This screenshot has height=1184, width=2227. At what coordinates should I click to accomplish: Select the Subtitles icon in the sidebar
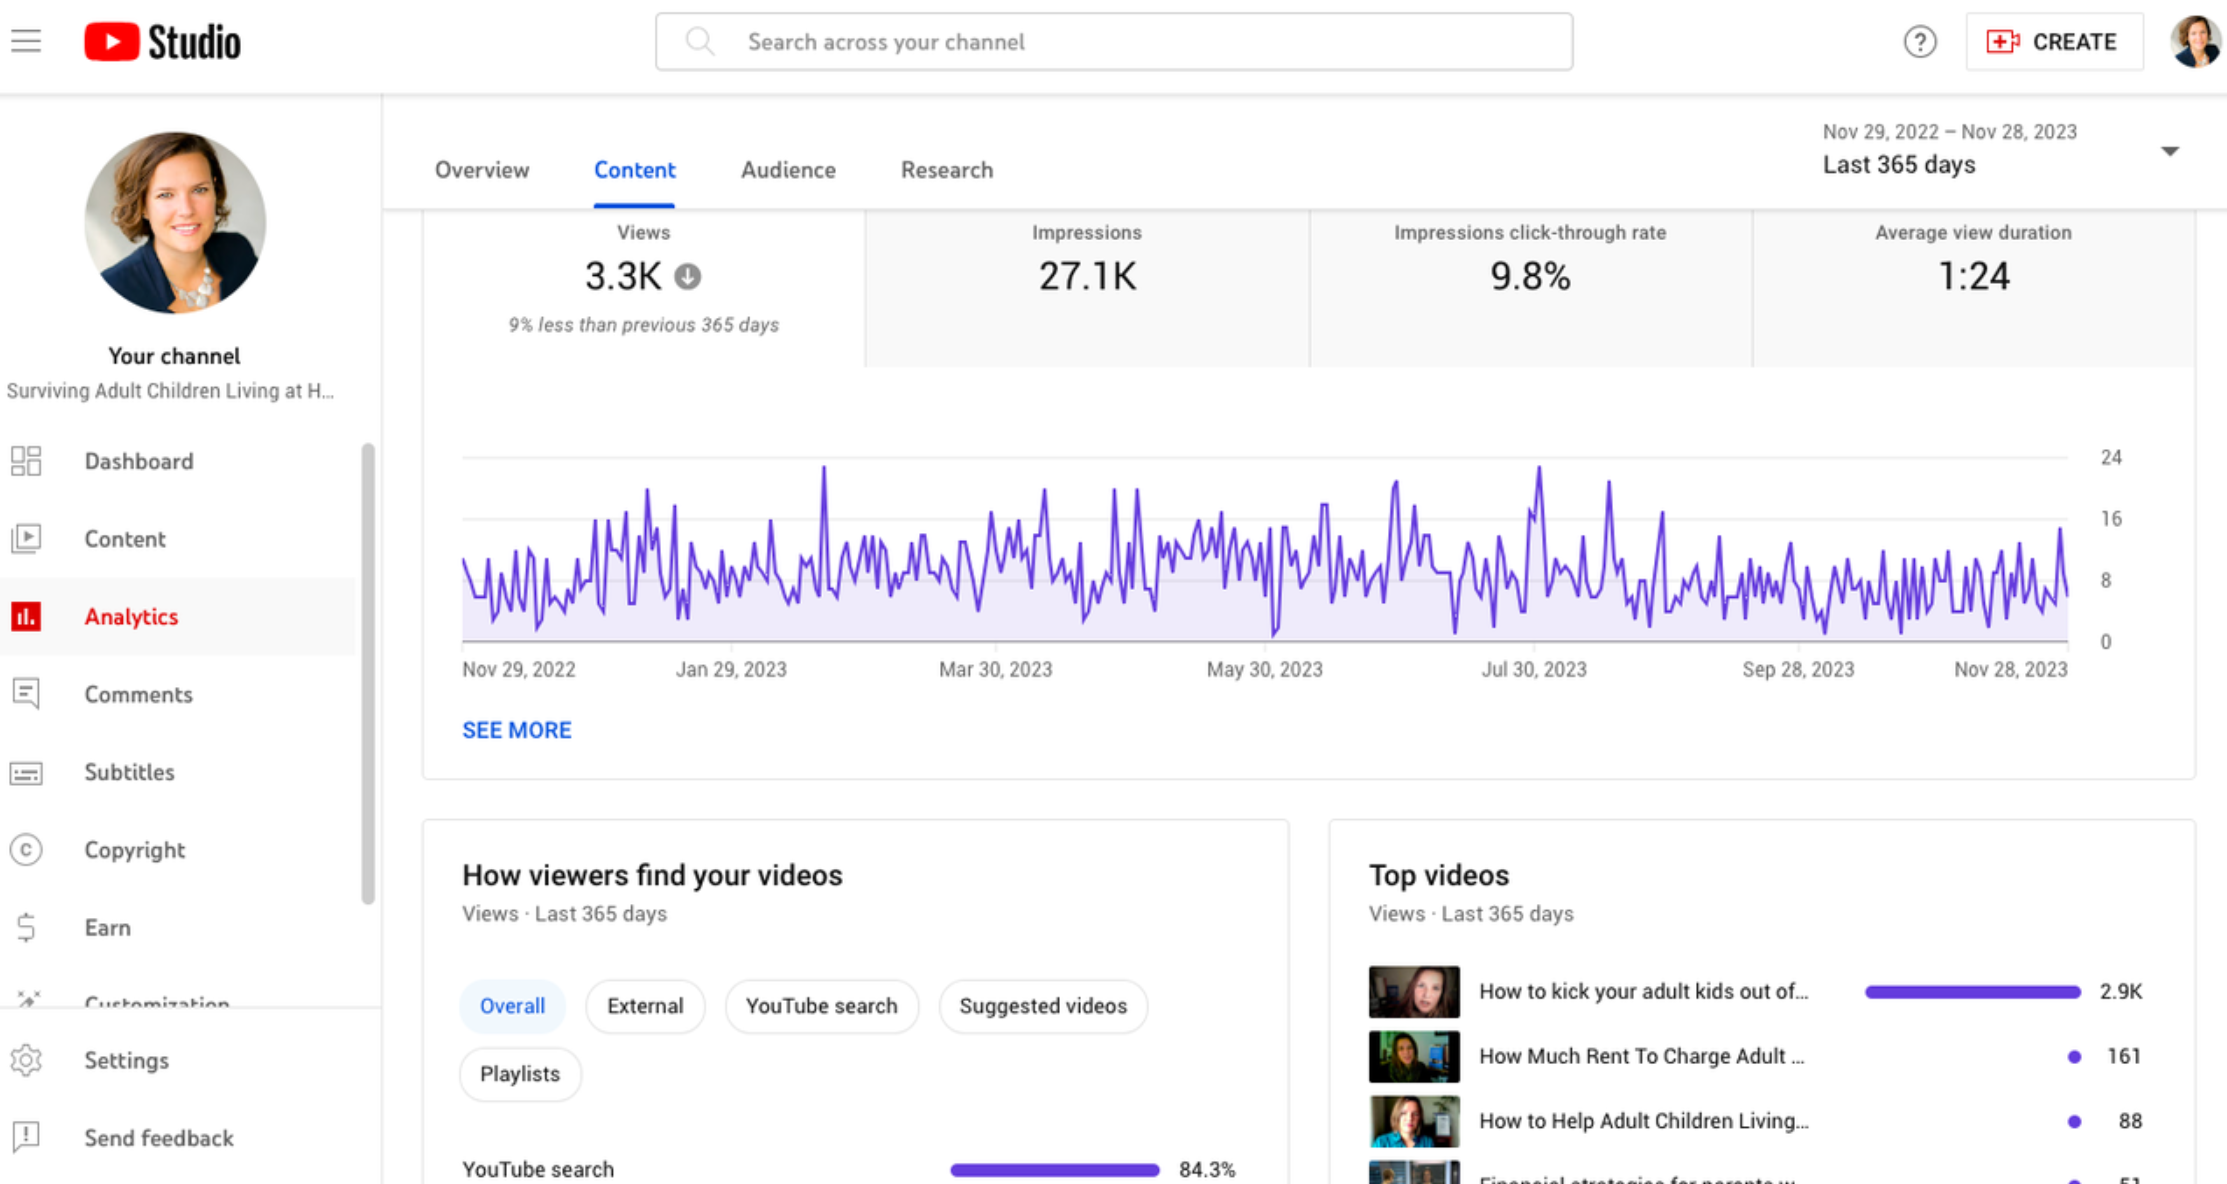(26, 772)
